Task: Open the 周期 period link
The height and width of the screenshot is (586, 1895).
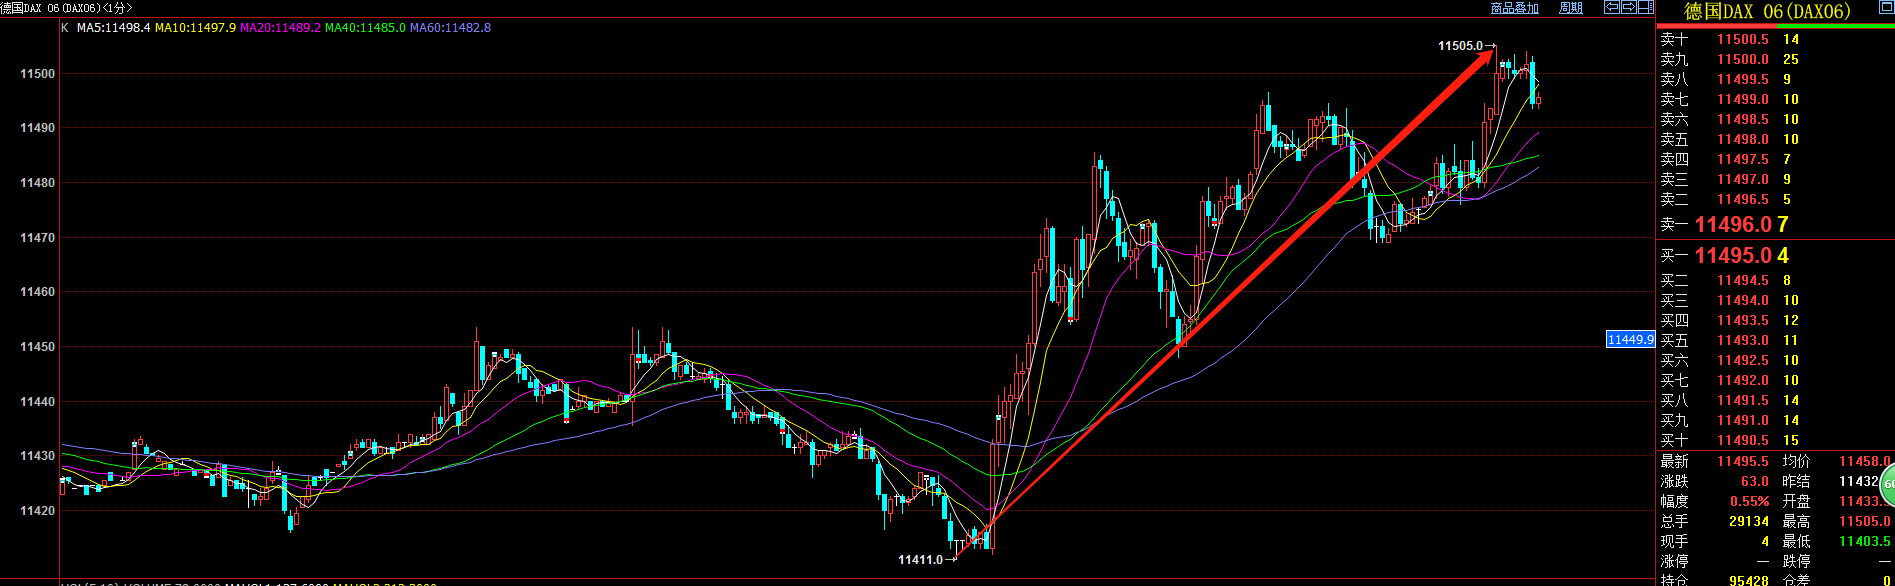Action: pyautogui.click(x=1571, y=8)
